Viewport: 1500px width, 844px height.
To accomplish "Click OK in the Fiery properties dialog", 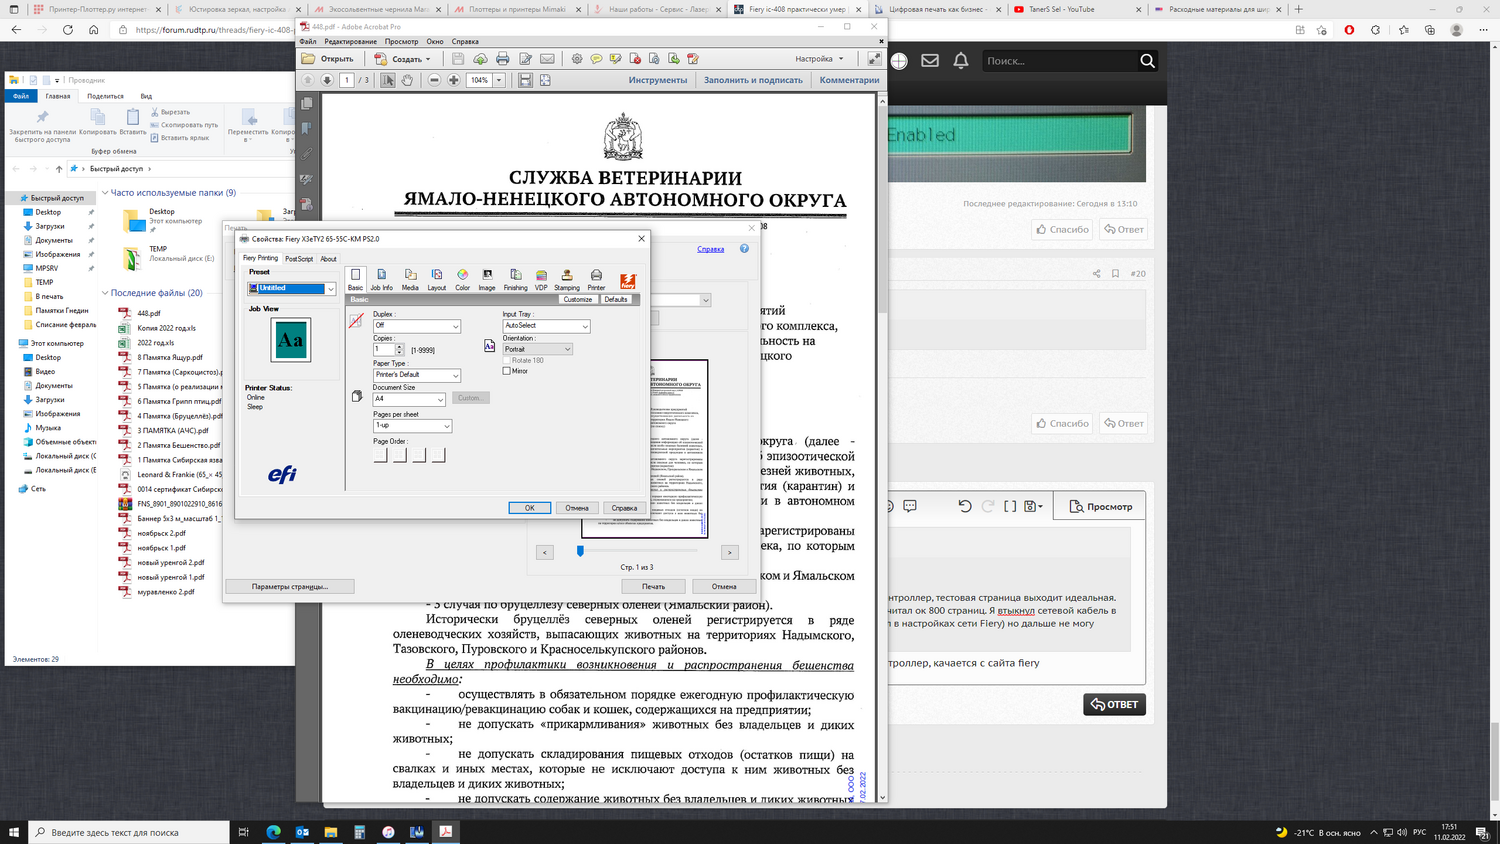I will pyautogui.click(x=530, y=508).
